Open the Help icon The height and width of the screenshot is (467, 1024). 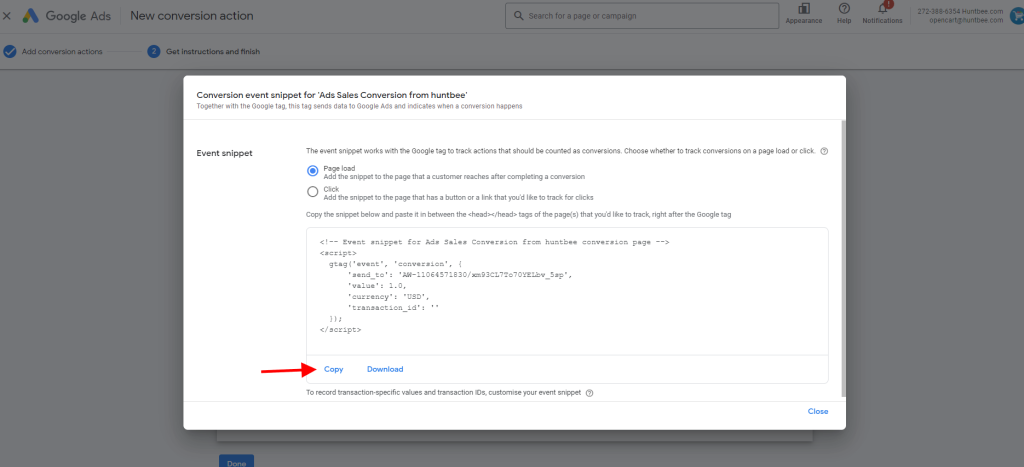click(844, 8)
